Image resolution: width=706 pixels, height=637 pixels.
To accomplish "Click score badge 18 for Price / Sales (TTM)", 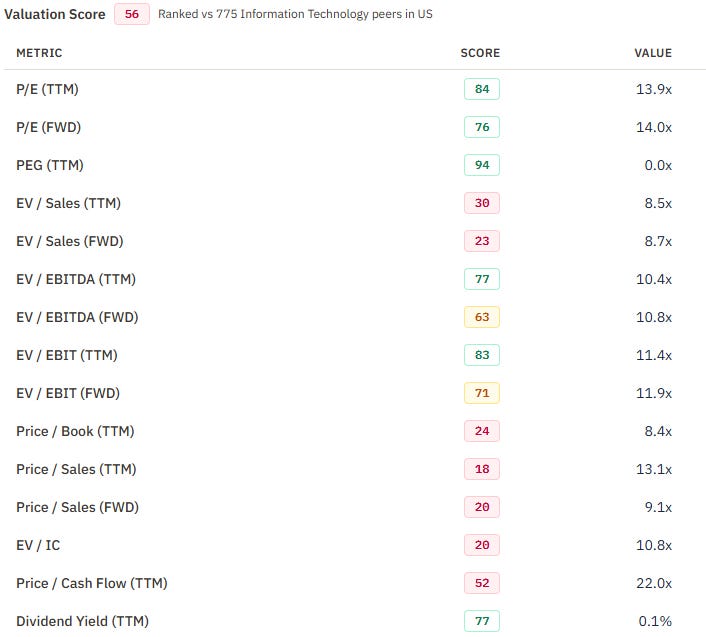I will (482, 469).
